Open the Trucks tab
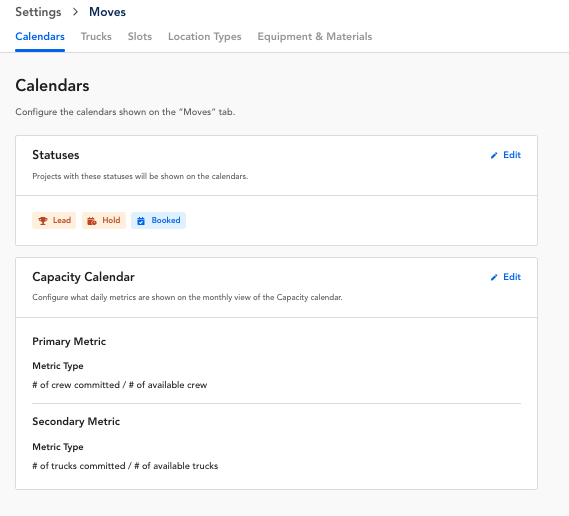The image size is (569, 516). tap(96, 37)
